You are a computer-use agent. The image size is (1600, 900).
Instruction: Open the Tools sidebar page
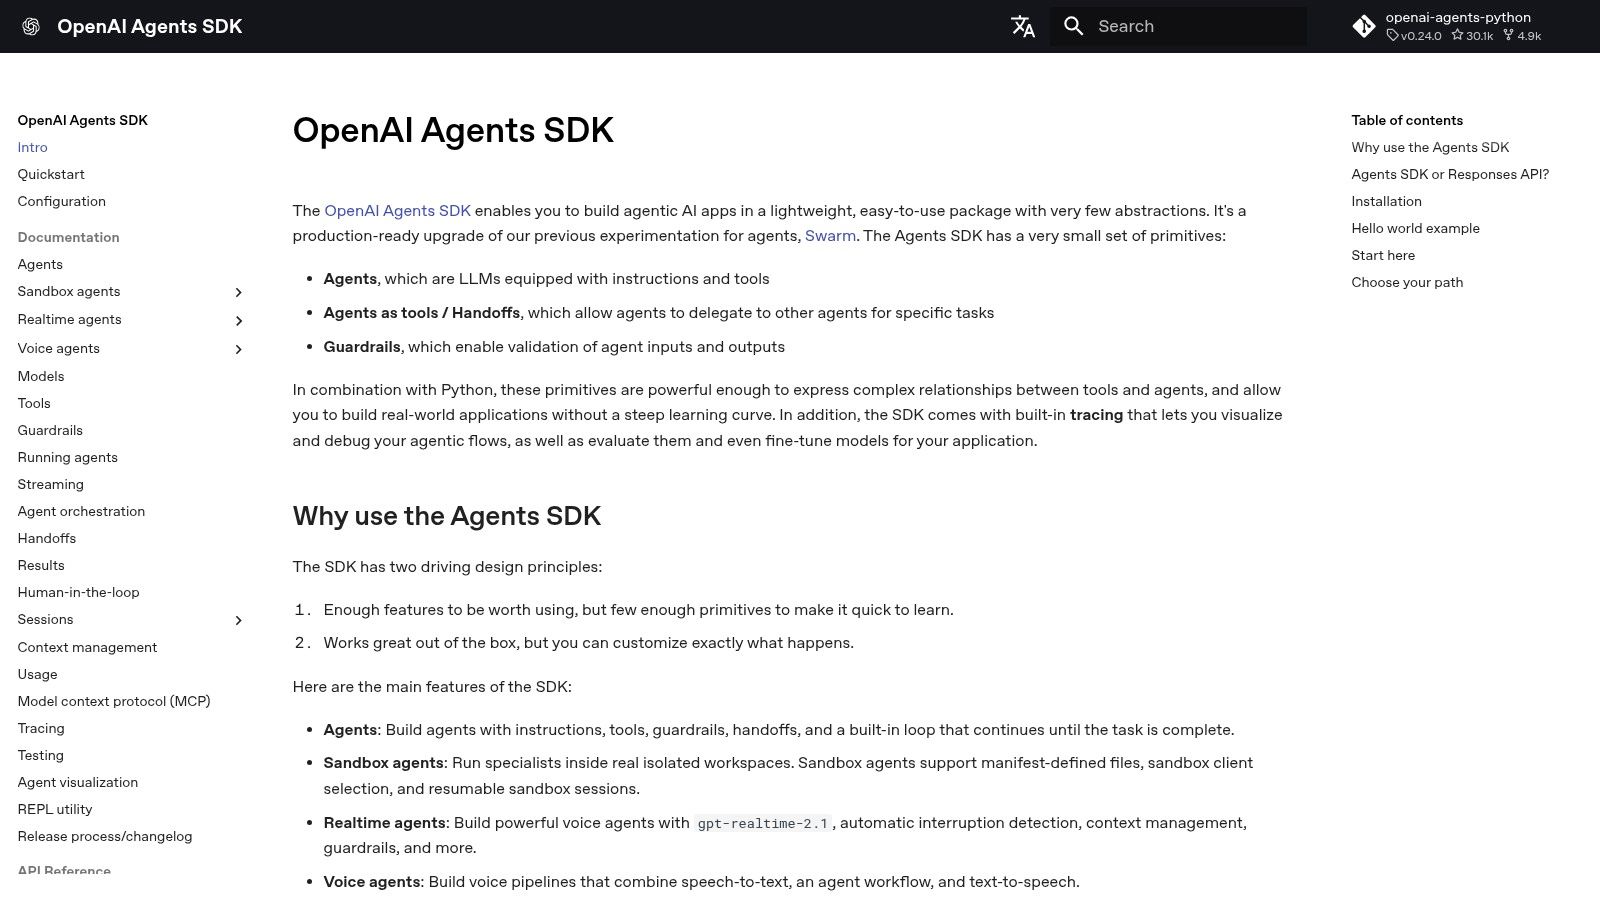click(x=34, y=403)
